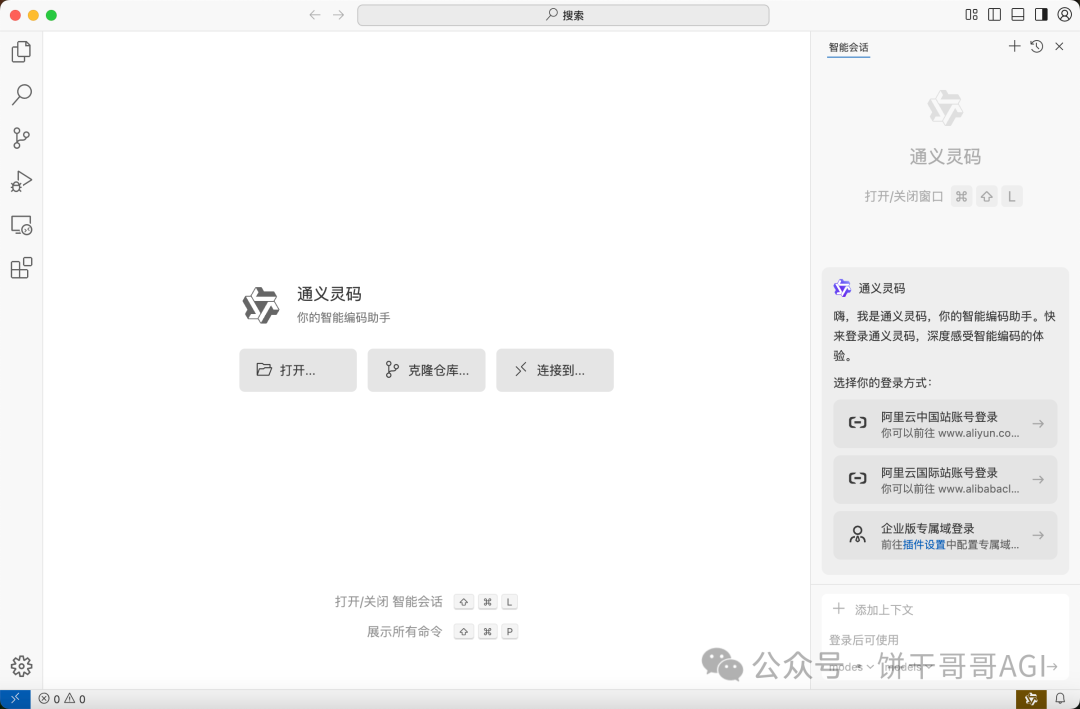Click the send arrow in chat input
Screen dimensions: 1080x709
point(1052,666)
